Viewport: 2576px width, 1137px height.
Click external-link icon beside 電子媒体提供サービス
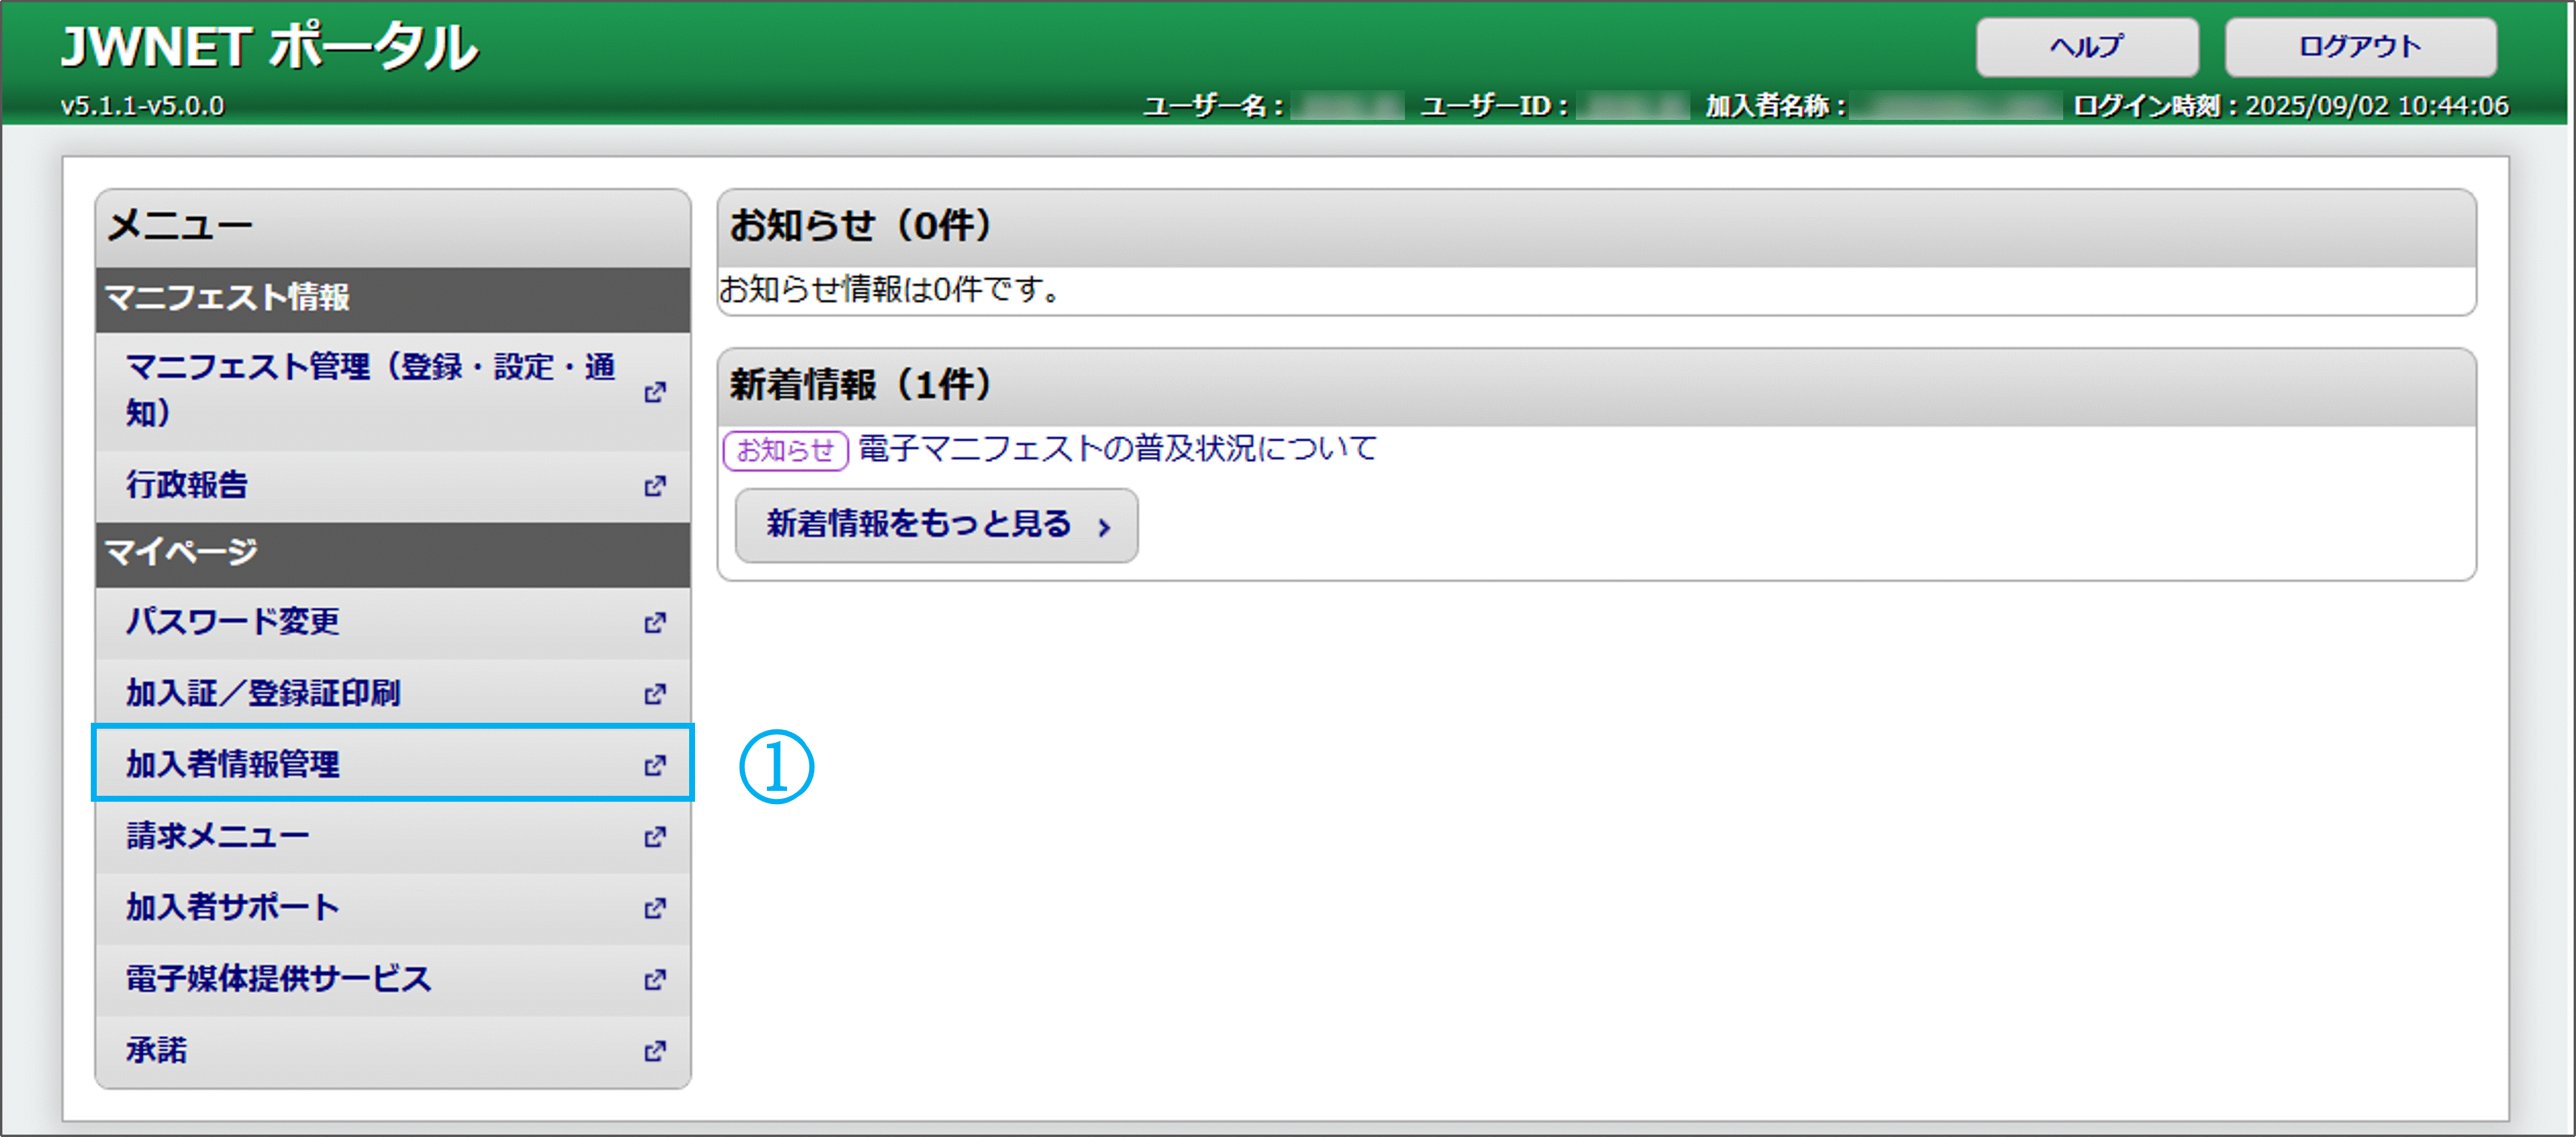click(x=655, y=979)
